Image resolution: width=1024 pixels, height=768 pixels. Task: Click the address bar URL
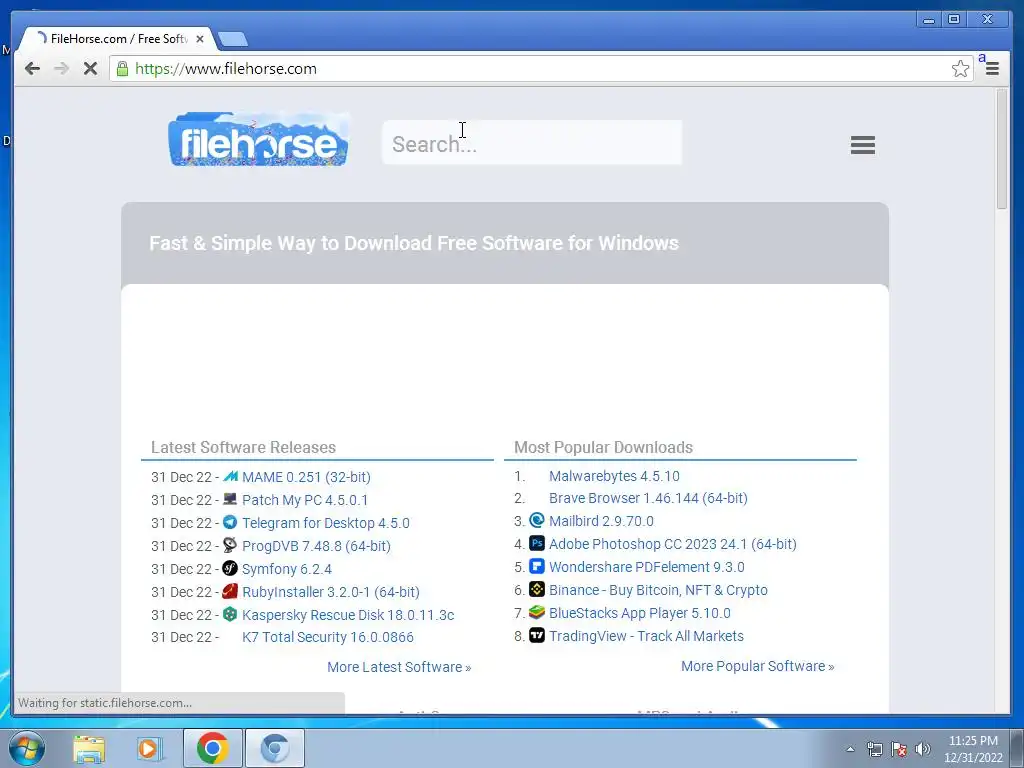click(225, 69)
